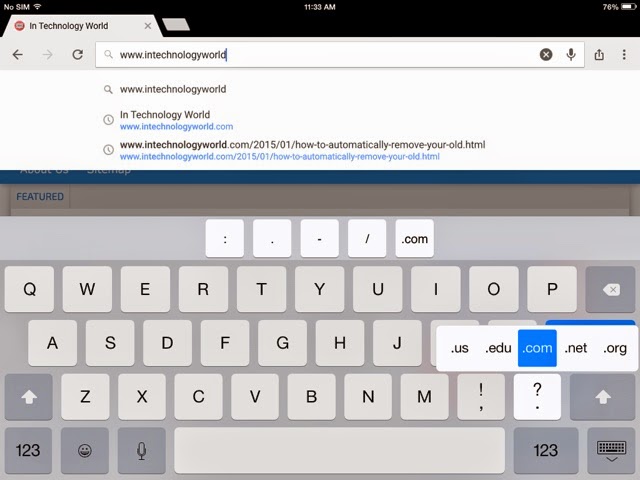The width and height of the screenshot is (640, 480).
Task: Reload the page with the refresh icon
Action: coord(78,54)
